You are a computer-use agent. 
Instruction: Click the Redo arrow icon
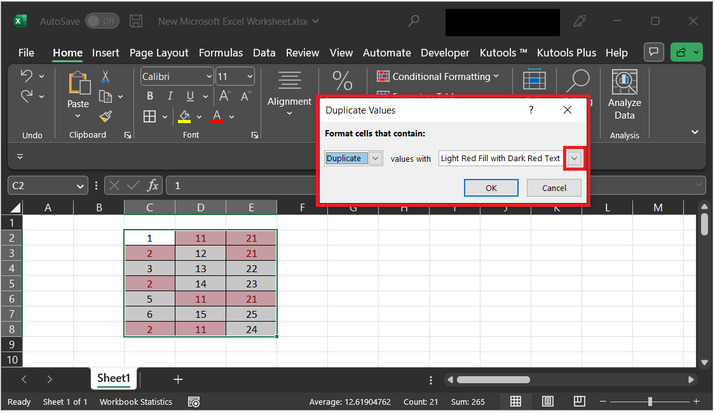point(27,96)
